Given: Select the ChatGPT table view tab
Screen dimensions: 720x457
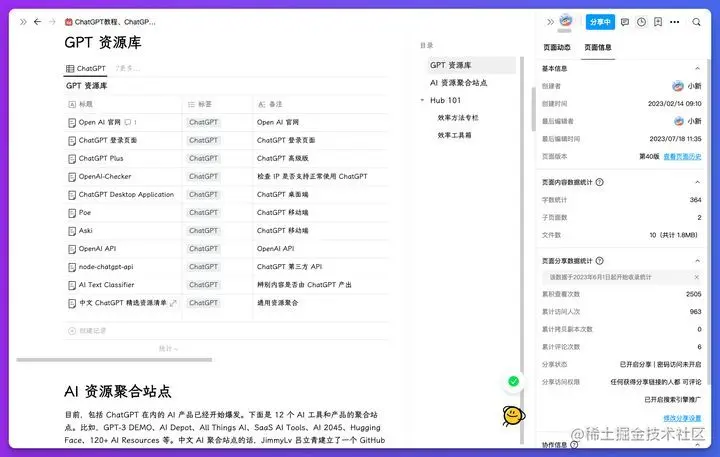Looking at the screenshot, I should 86,68.
